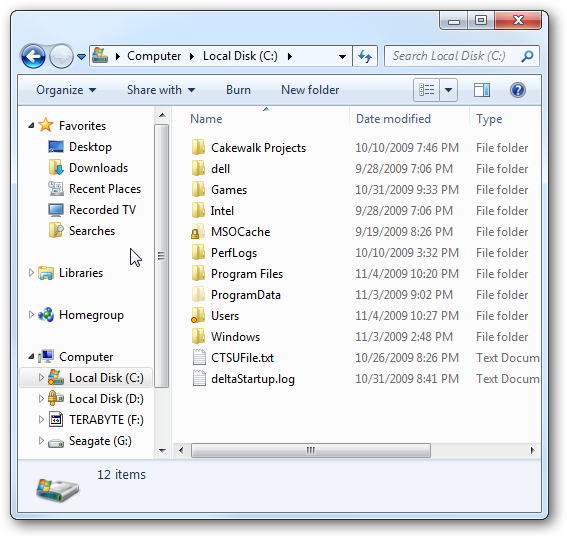Select Favorites star icon
Screen dimensions: 567x538
[46, 125]
